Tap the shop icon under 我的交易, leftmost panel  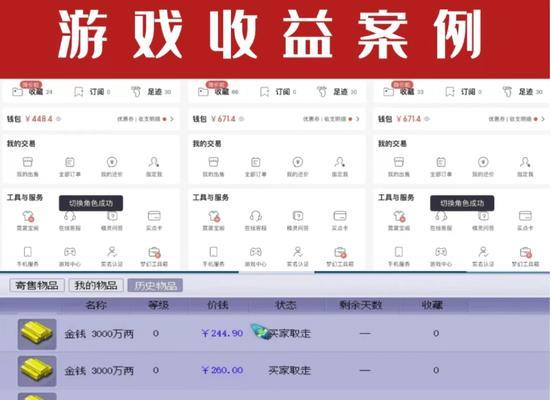(27, 162)
